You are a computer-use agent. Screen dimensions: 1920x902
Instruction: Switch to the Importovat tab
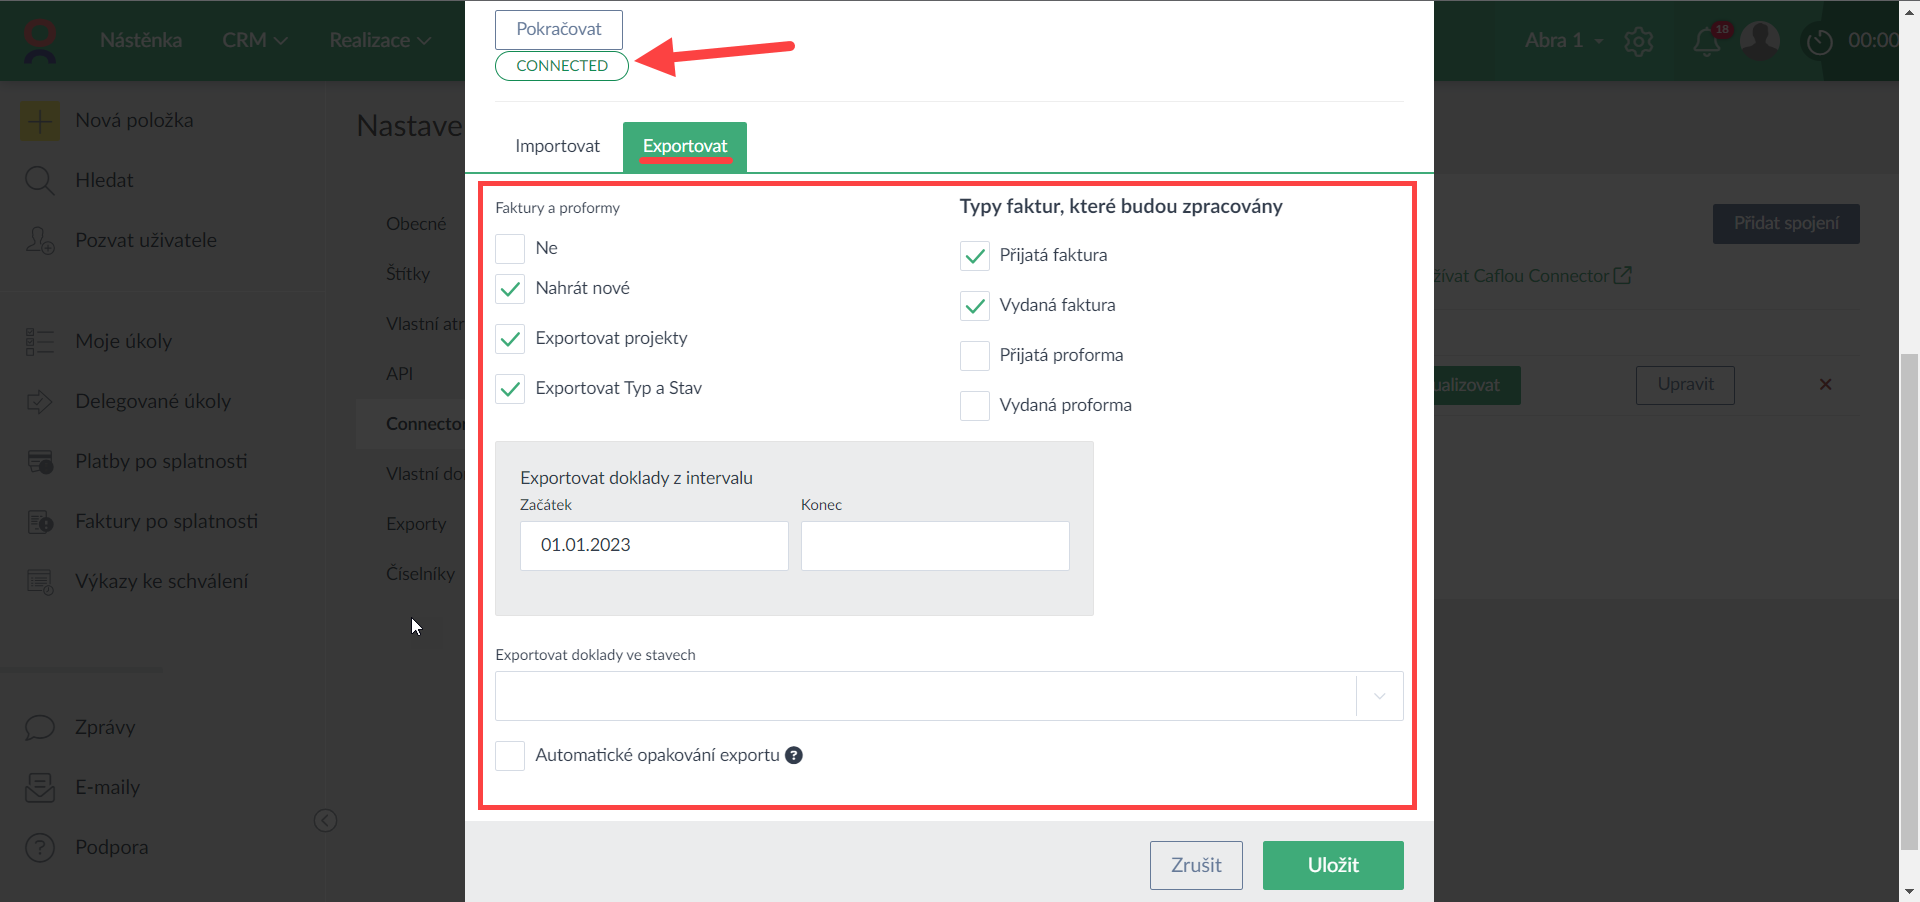(x=557, y=147)
